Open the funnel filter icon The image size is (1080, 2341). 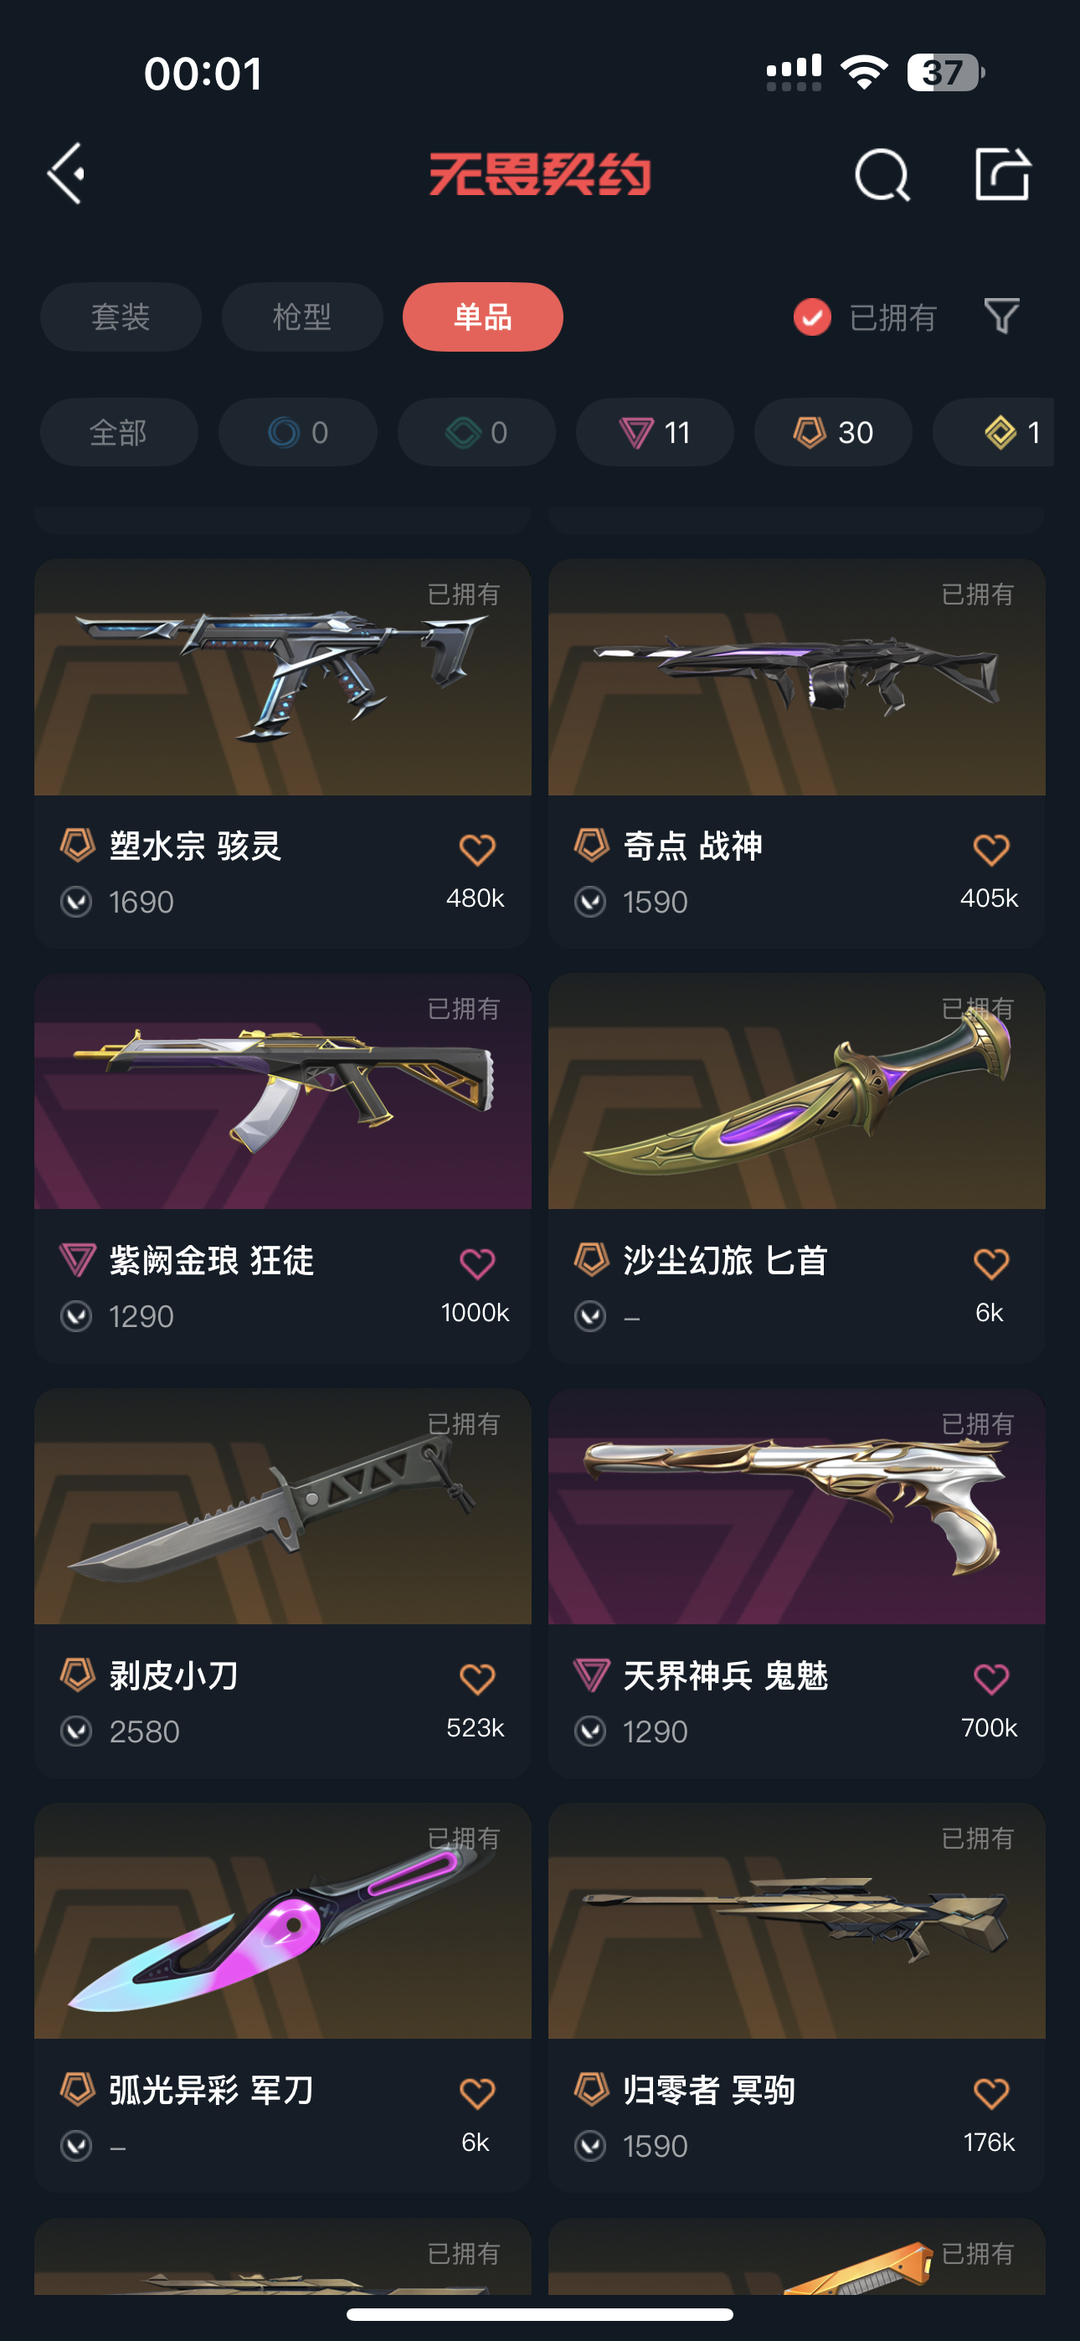pos(1001,317)
